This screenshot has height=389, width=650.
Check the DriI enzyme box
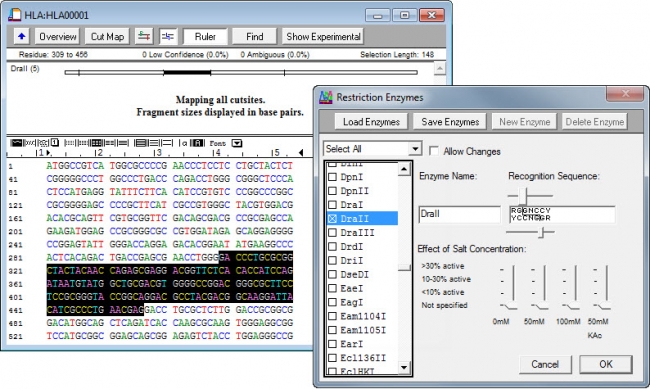tap(332, 260)
